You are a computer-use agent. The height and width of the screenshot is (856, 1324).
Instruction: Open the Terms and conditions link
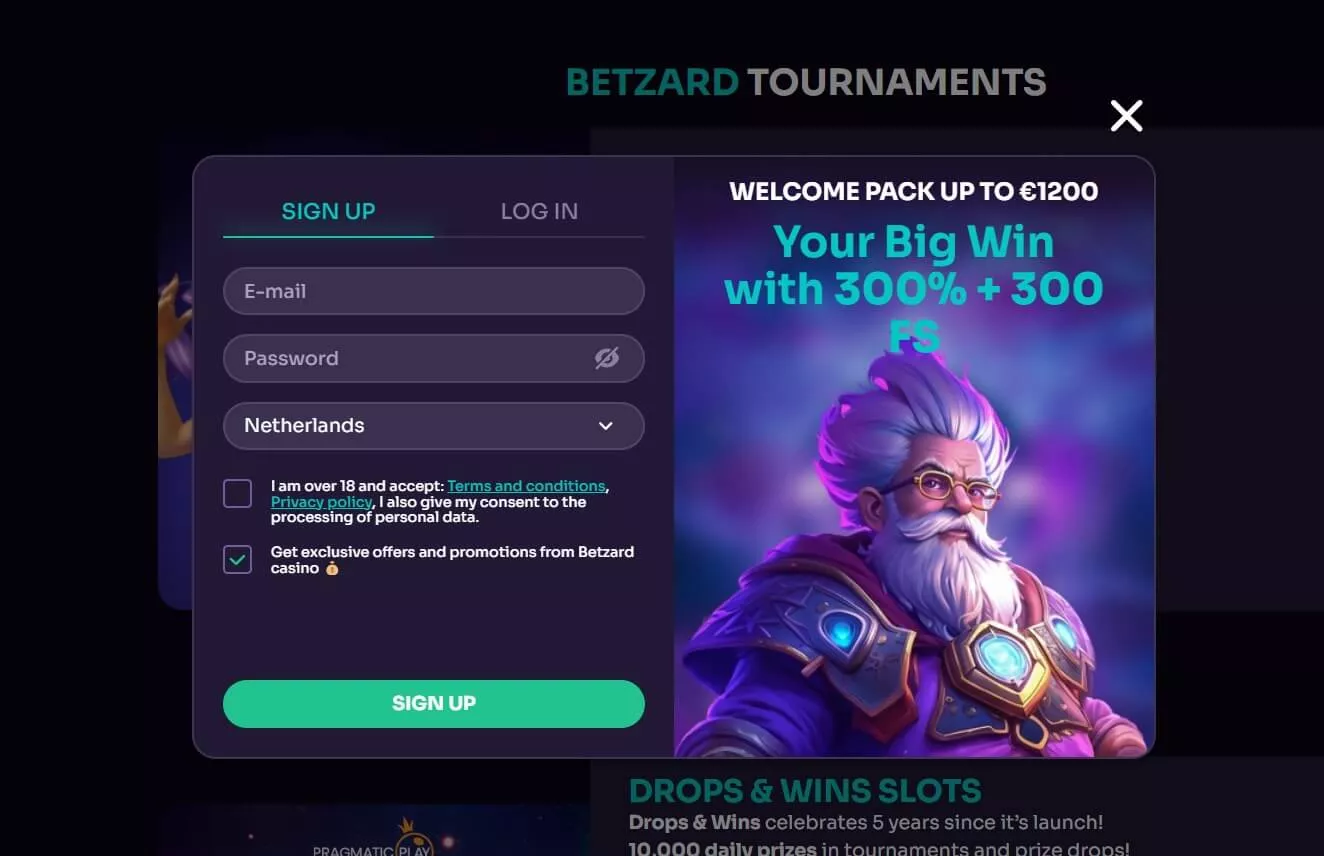(526, 486)
